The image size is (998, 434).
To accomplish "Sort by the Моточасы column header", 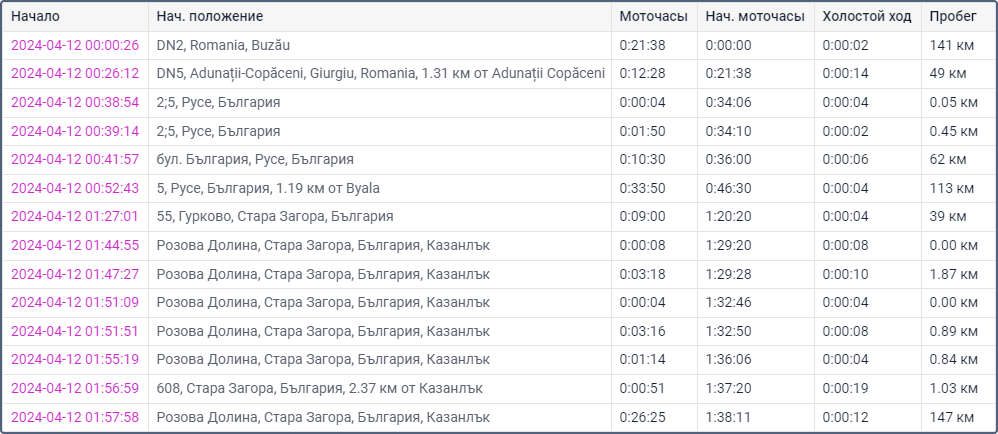I will (653, 17).
